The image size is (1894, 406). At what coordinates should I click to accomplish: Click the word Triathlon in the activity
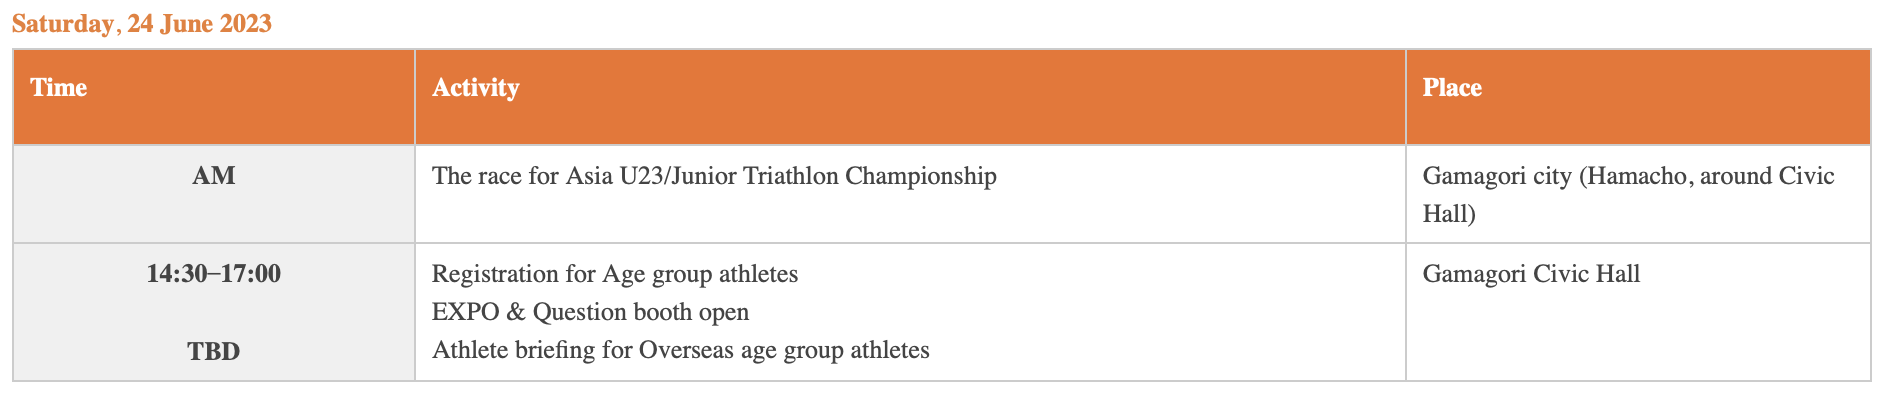coord(792,176)
